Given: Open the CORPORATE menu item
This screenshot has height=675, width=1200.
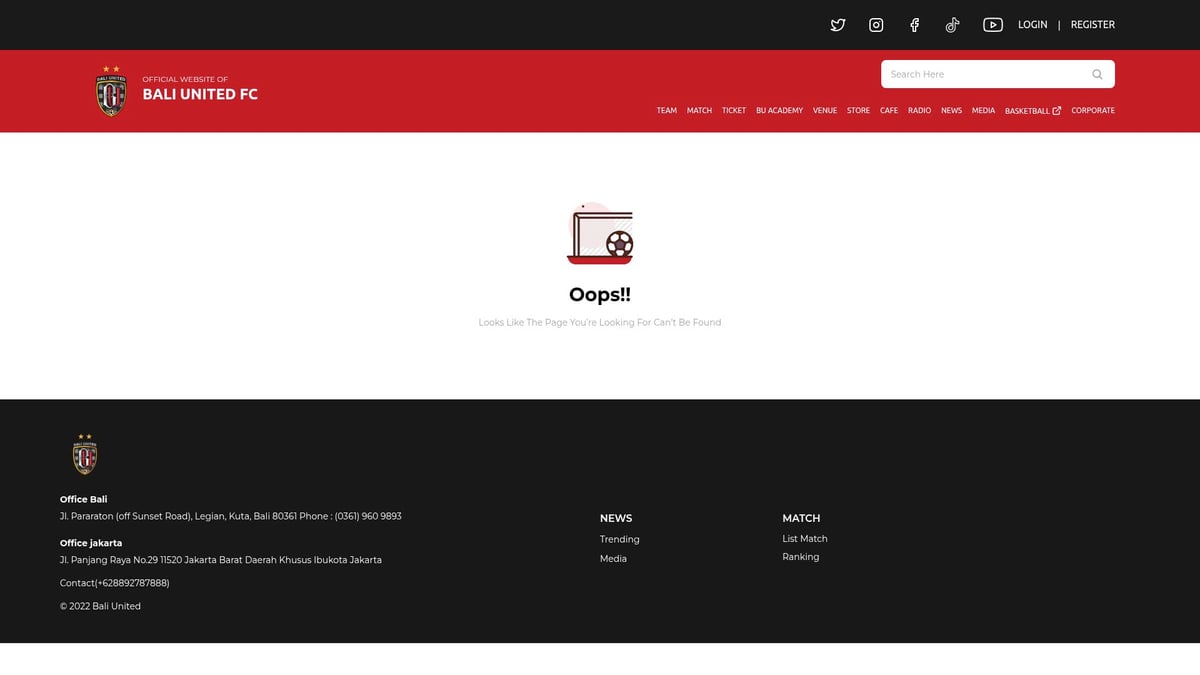Looking at the screenshot, I should click(1093, 111).
